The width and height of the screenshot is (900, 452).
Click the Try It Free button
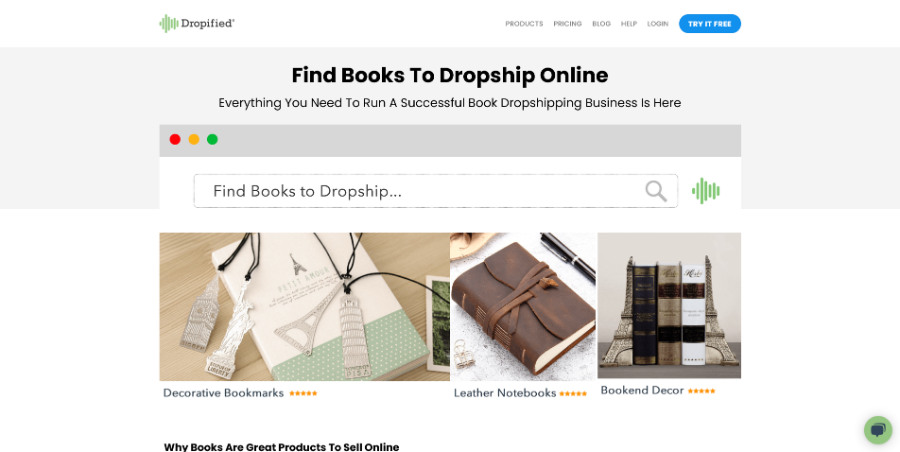point(710,24)
